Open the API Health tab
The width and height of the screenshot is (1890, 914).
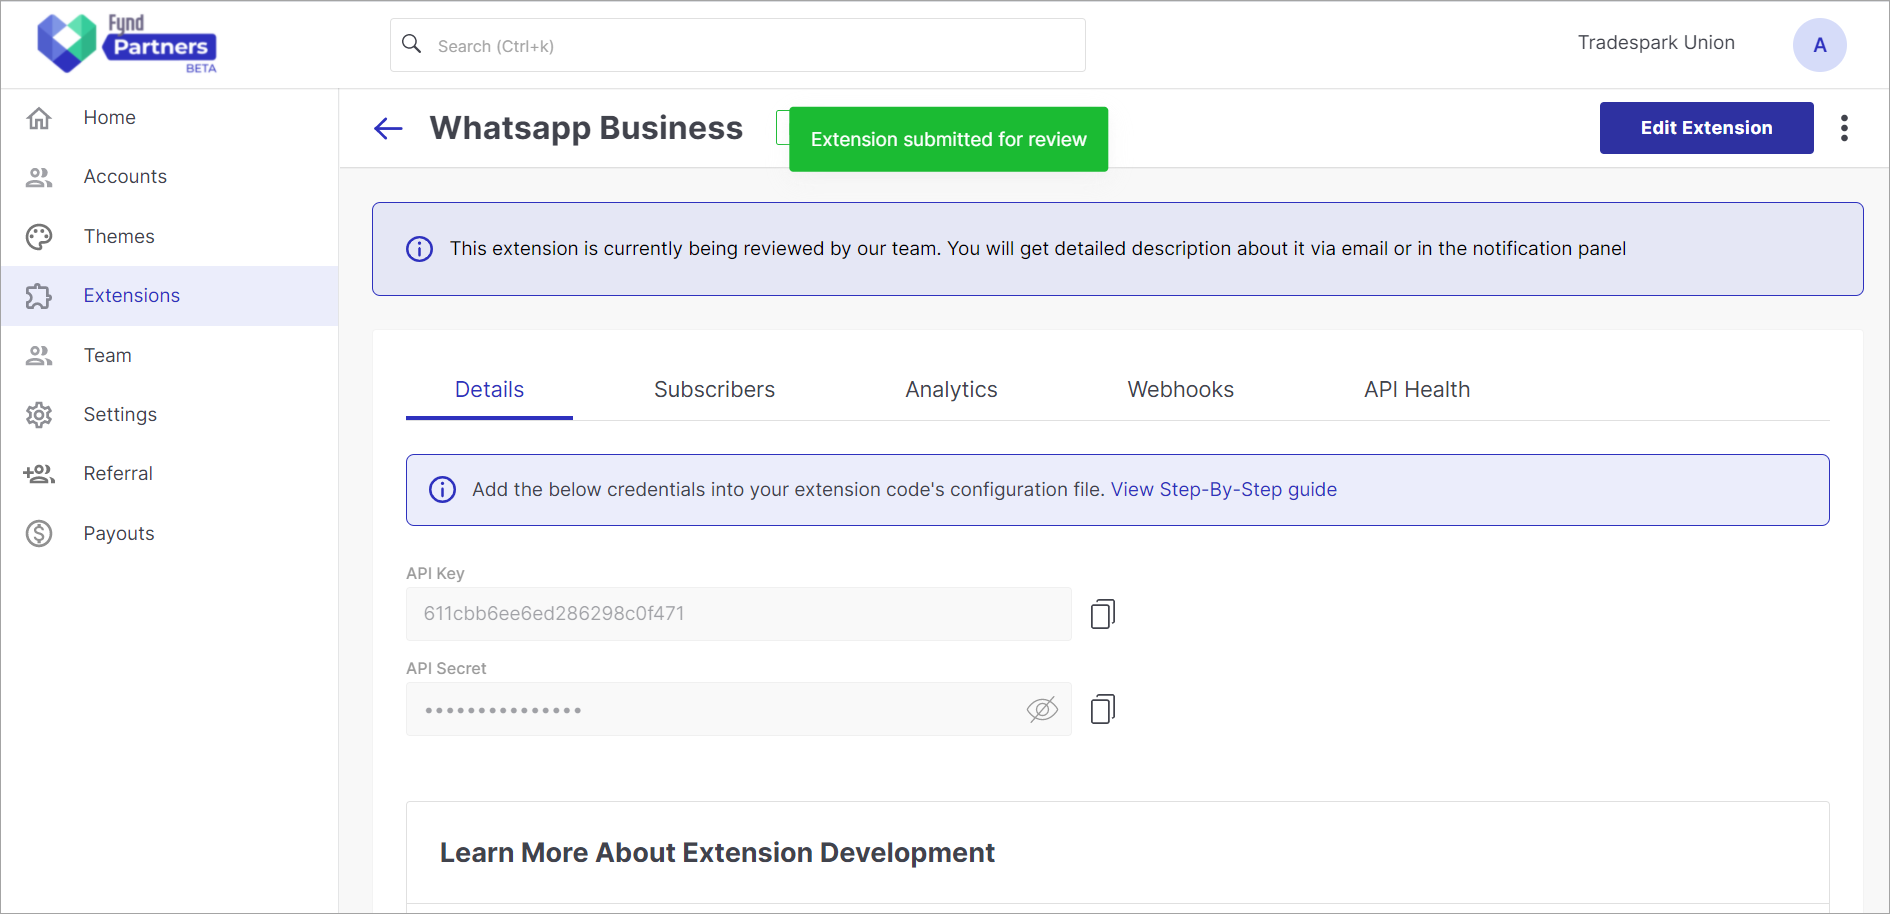coord(1416,390)
